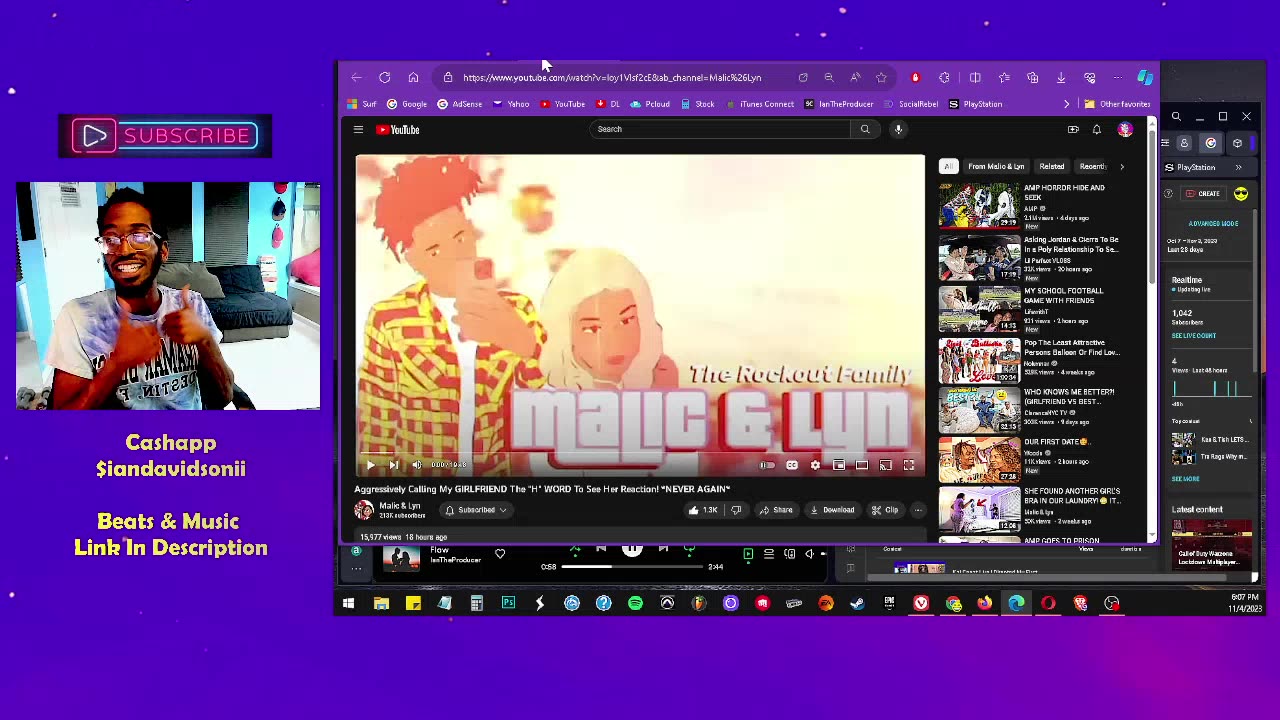The height and width of the screenshot is (720, 1280).
Task: Toggle closed captions in YouTube player
Action: click(792, 465)
